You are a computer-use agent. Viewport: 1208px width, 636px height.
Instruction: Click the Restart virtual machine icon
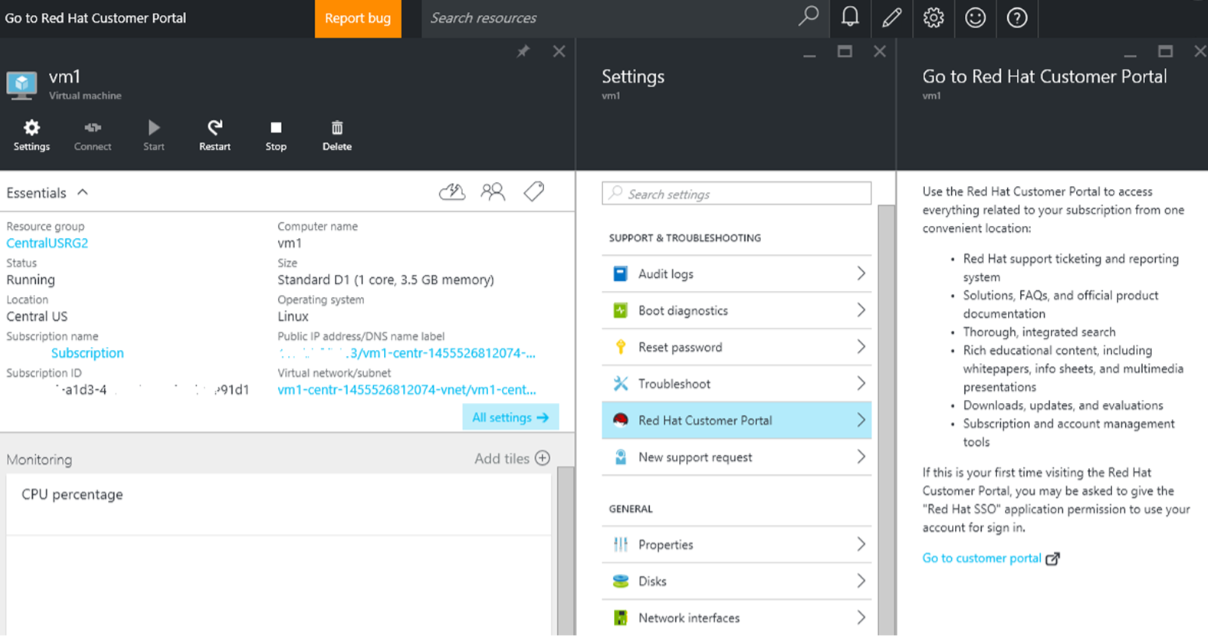(214, 128)
